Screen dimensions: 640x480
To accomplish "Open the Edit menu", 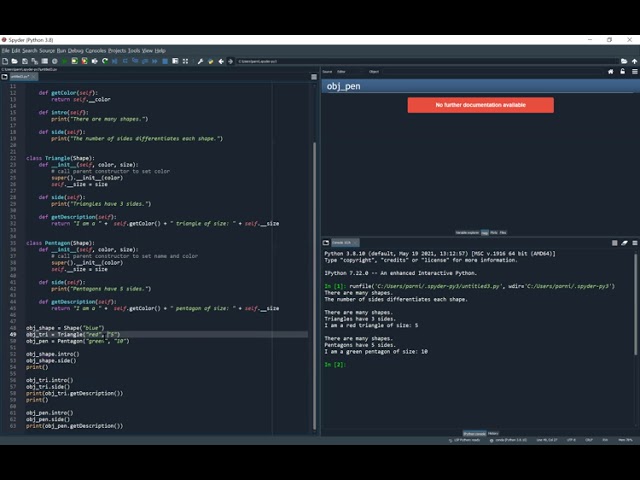I will [x=16, y=51].
